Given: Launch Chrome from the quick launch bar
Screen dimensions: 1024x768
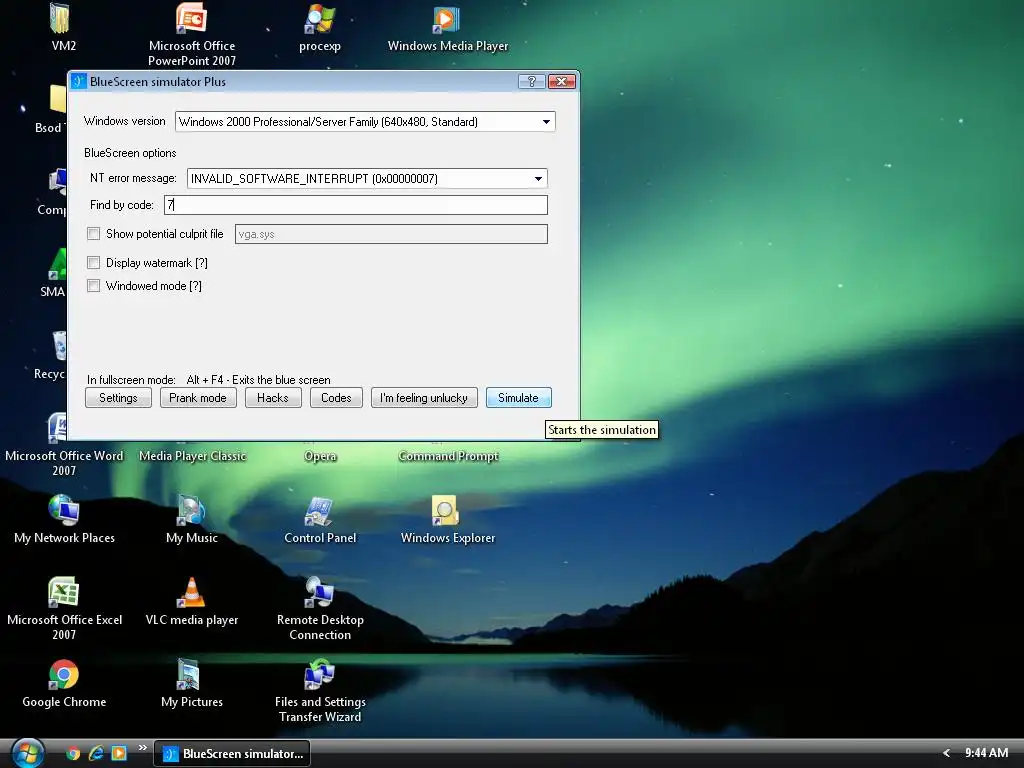Looking at the screenshot, I should (x=73, y=754).
